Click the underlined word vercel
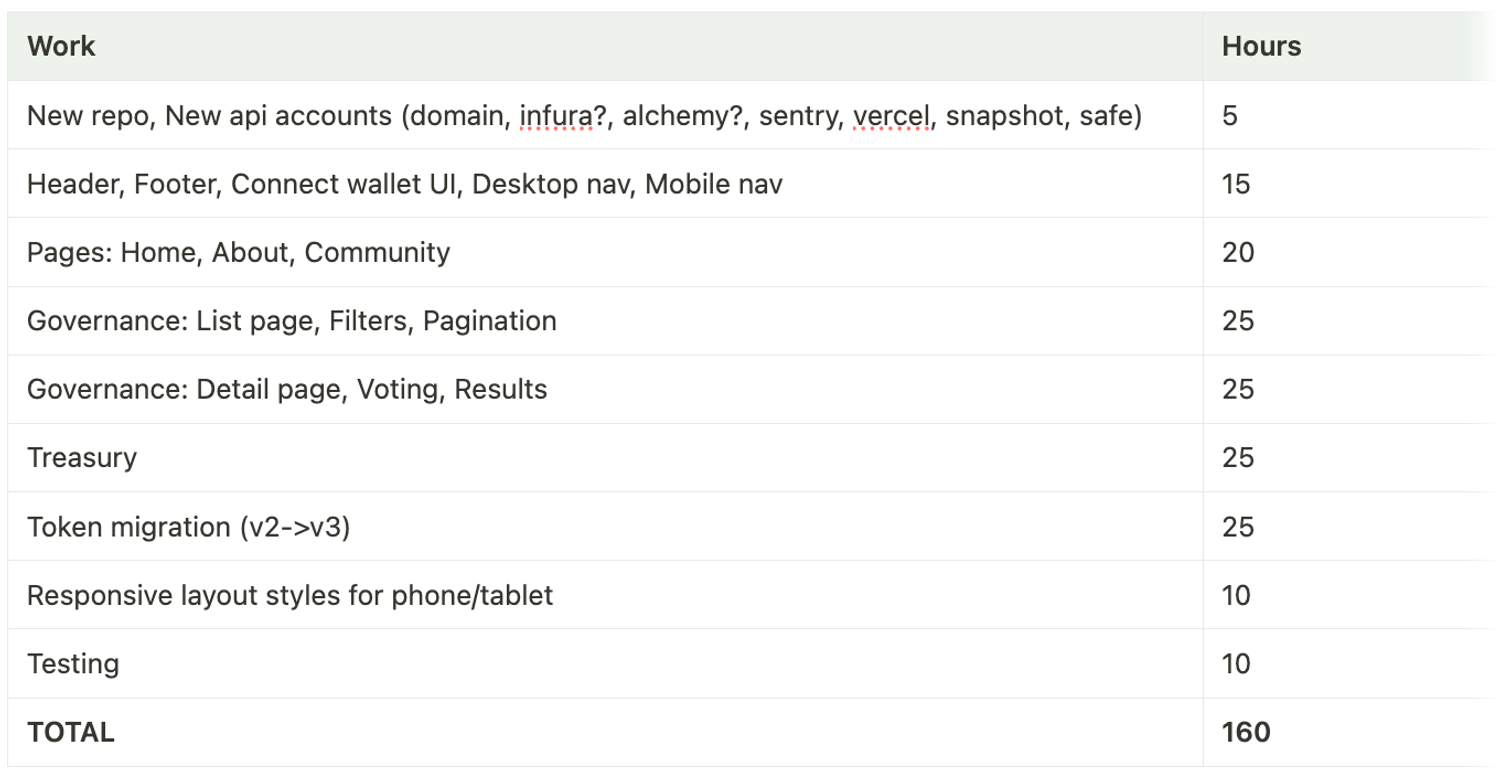 (891, 116)
